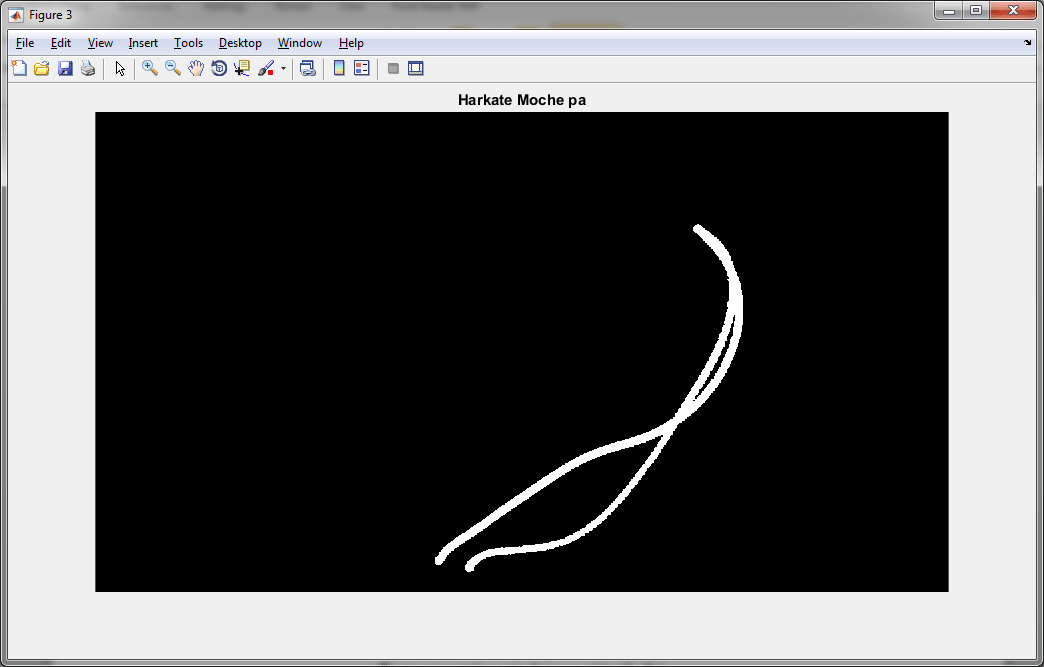Open the Window menu

click(x=300, y=43)
